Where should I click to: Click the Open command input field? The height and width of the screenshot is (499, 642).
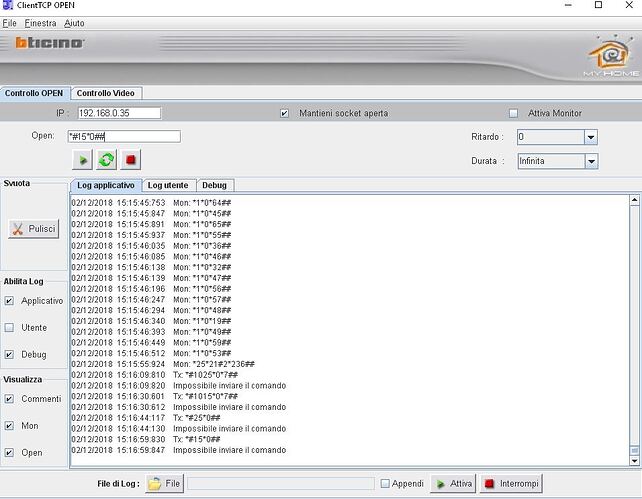(x=124, y=137)
